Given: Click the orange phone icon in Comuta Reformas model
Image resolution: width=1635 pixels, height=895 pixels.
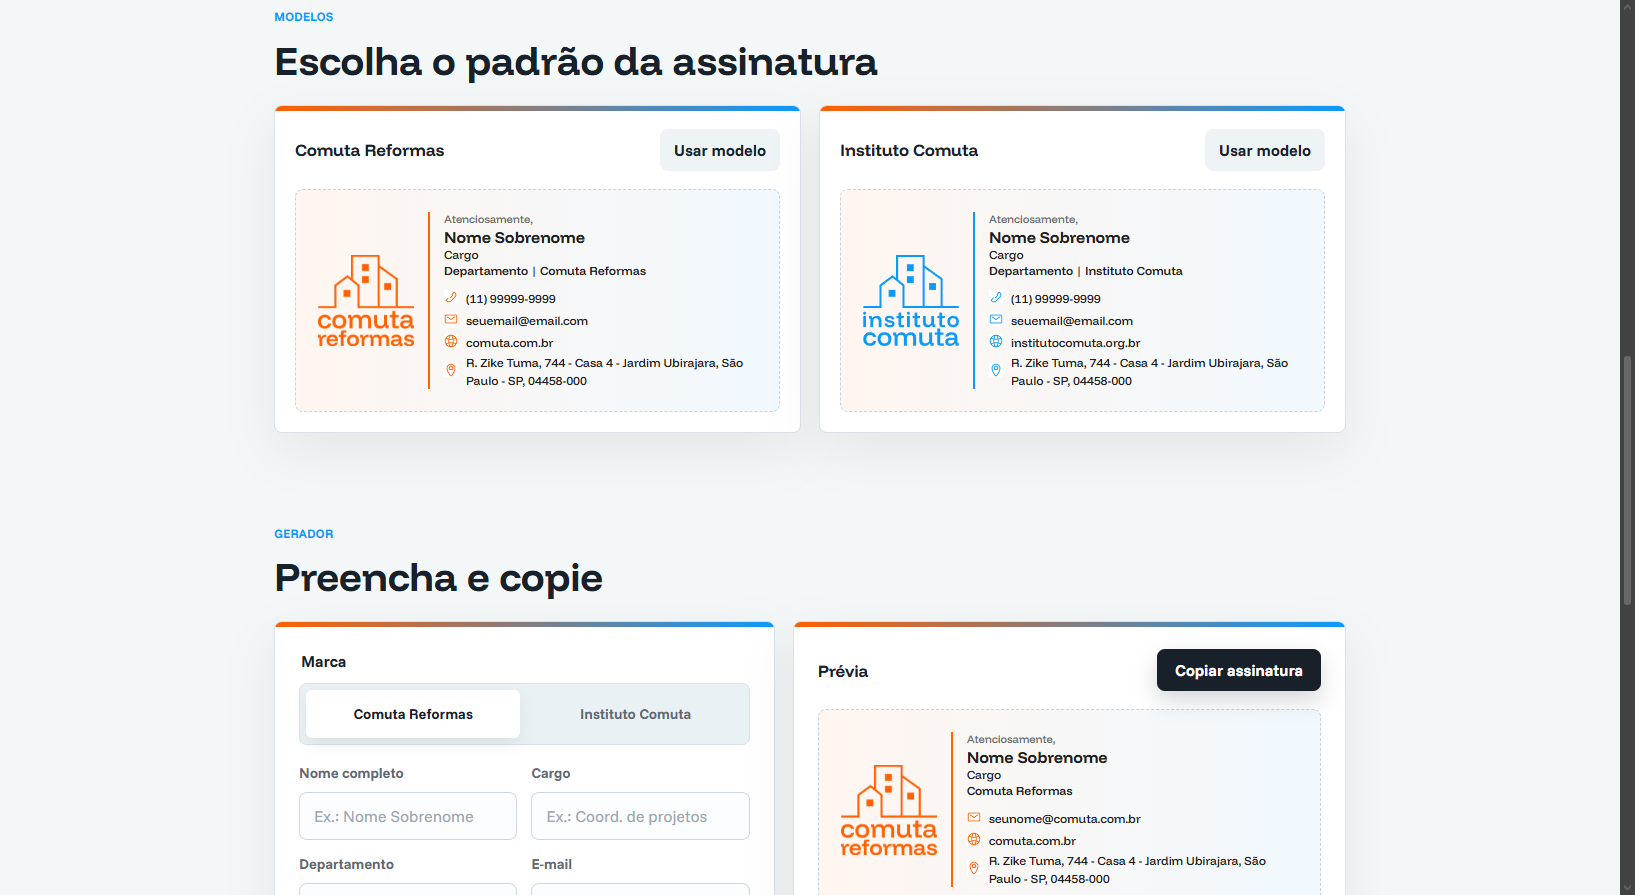Looking at the screenshot, I should tap(451, 298).
